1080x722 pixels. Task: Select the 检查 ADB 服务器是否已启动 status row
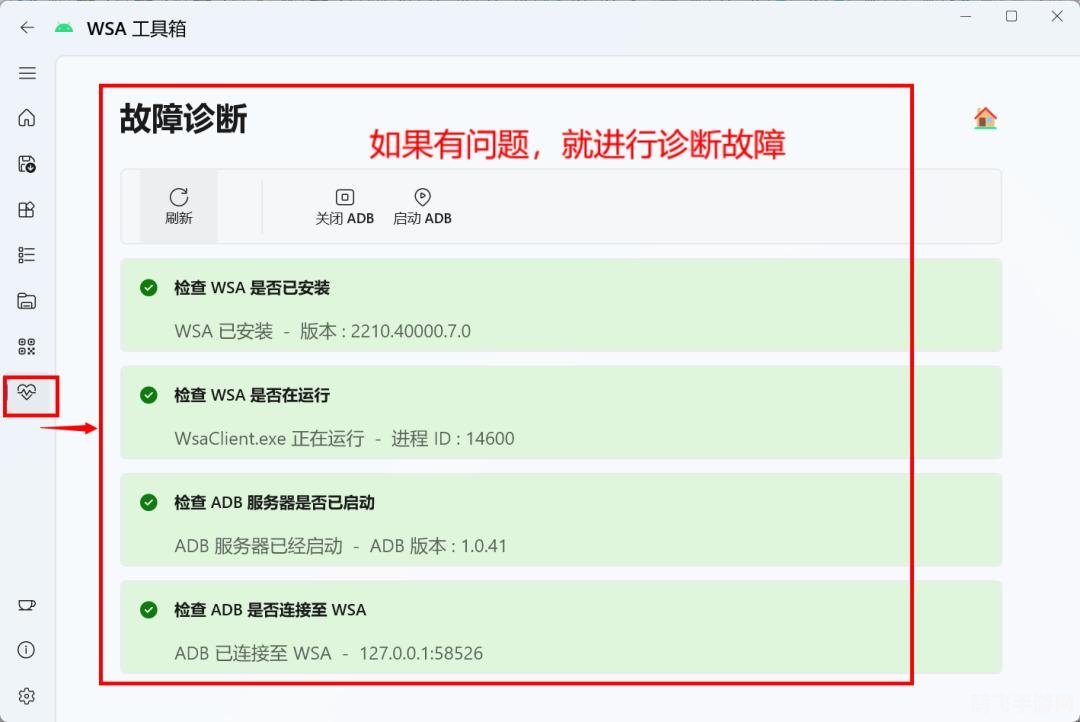pyautogui.click(x=560, y=520)
